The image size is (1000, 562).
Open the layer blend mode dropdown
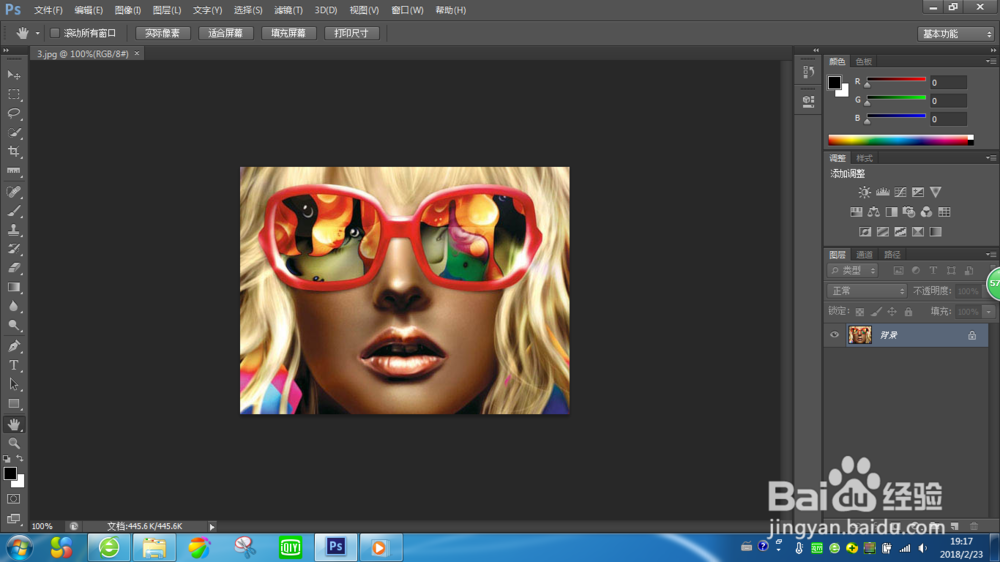(x=866, y=291)
